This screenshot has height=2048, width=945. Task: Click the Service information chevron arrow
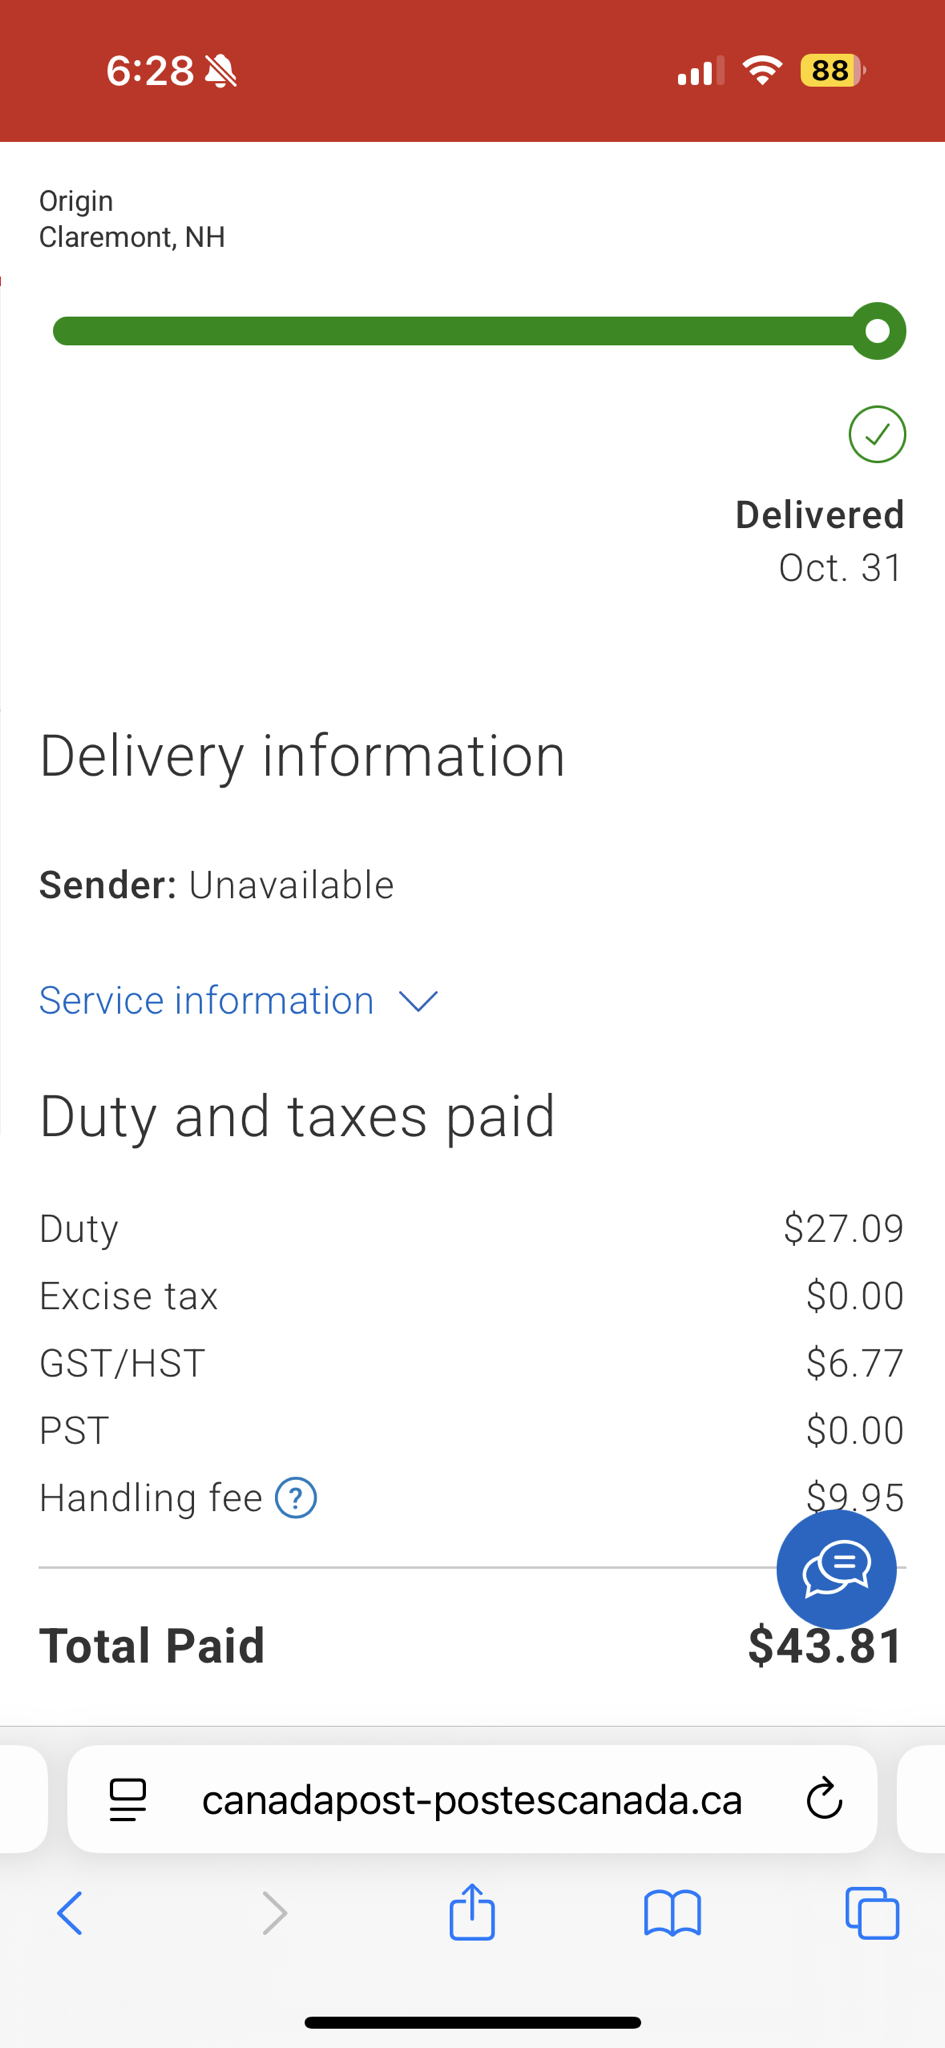coord(418,1001)
